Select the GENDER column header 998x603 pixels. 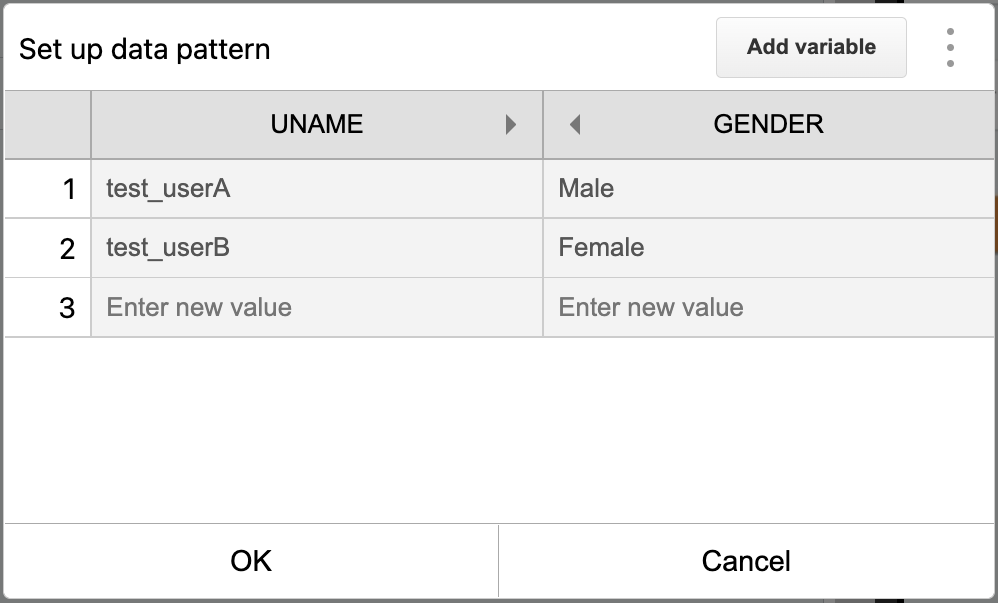coord(768,124)
